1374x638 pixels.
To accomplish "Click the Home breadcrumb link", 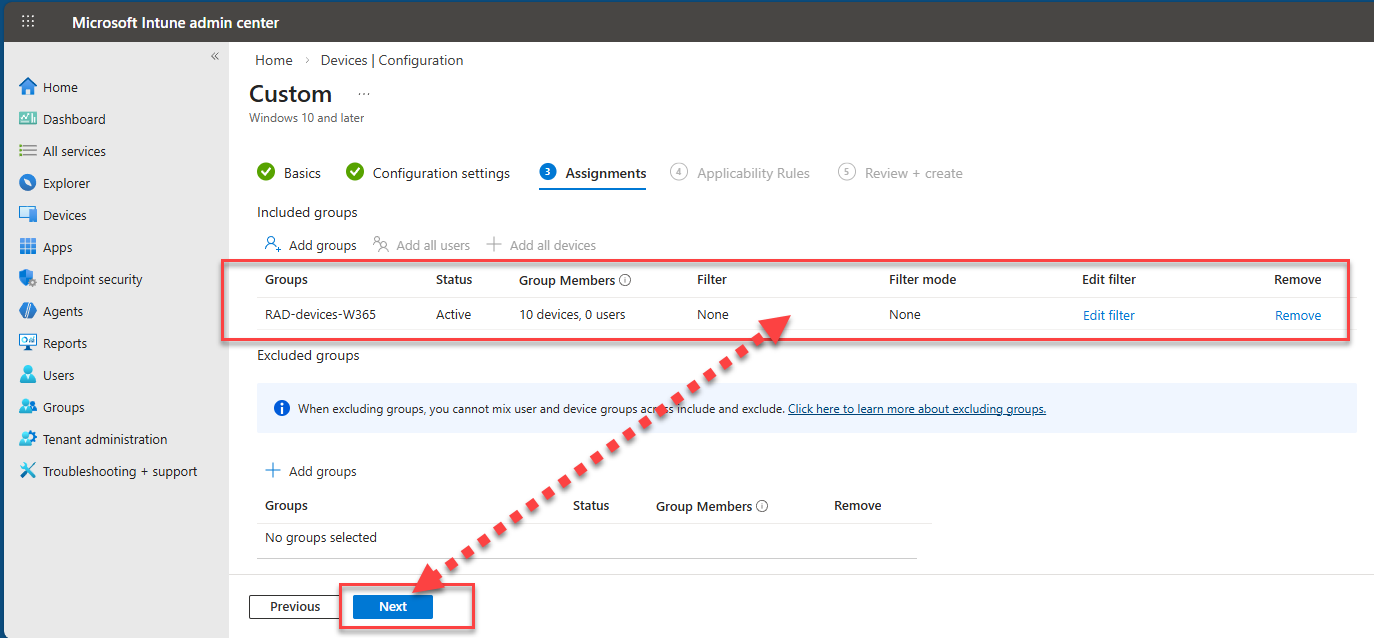I will (274, 60).
